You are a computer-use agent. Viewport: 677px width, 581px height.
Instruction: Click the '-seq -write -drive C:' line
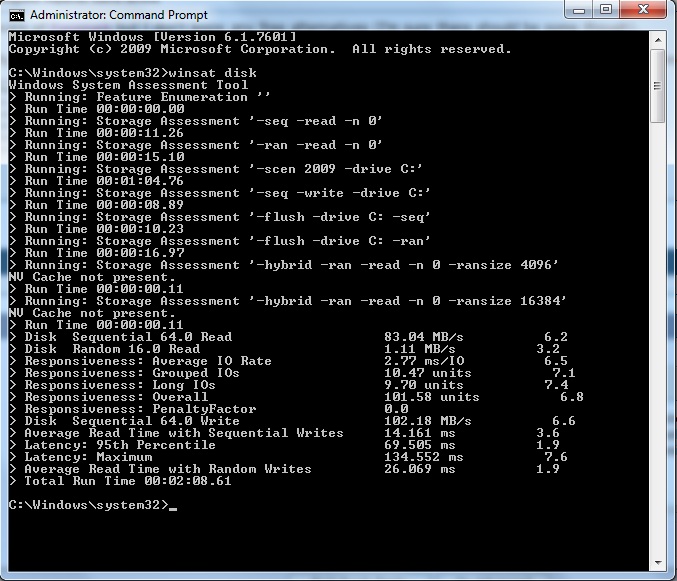219,193
